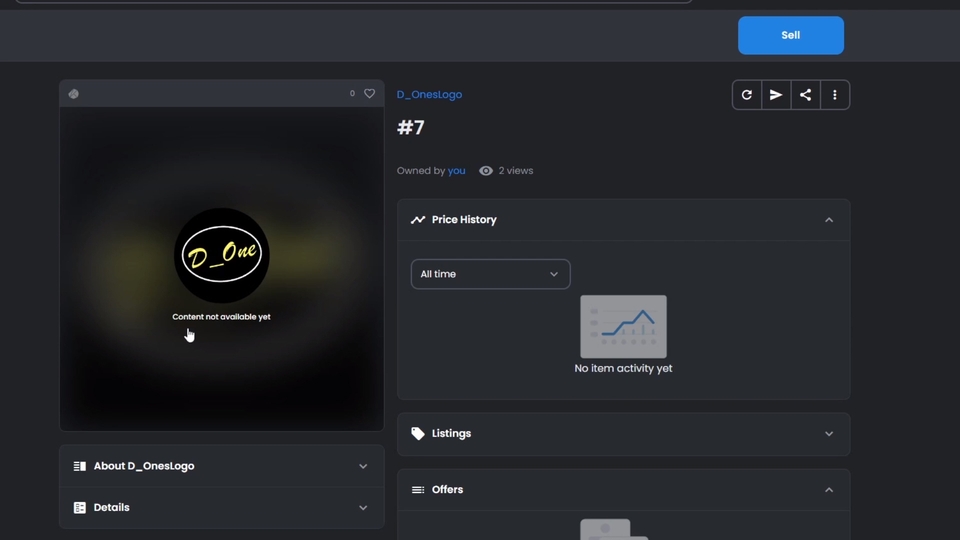The height and width of the screenshot is (540, 960).
Task: Click the "Content not available yet" text
Action: [221, 317]
